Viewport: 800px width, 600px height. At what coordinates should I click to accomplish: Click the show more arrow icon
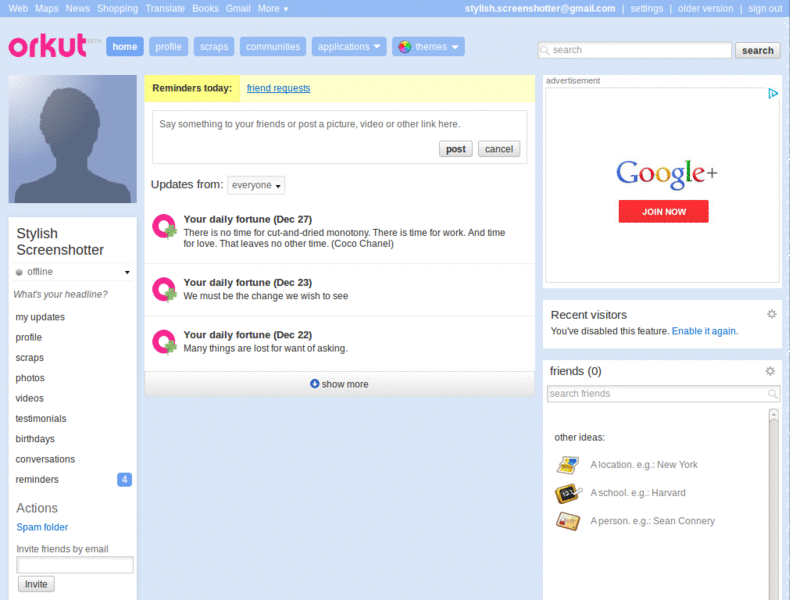(x=314, y=384)
